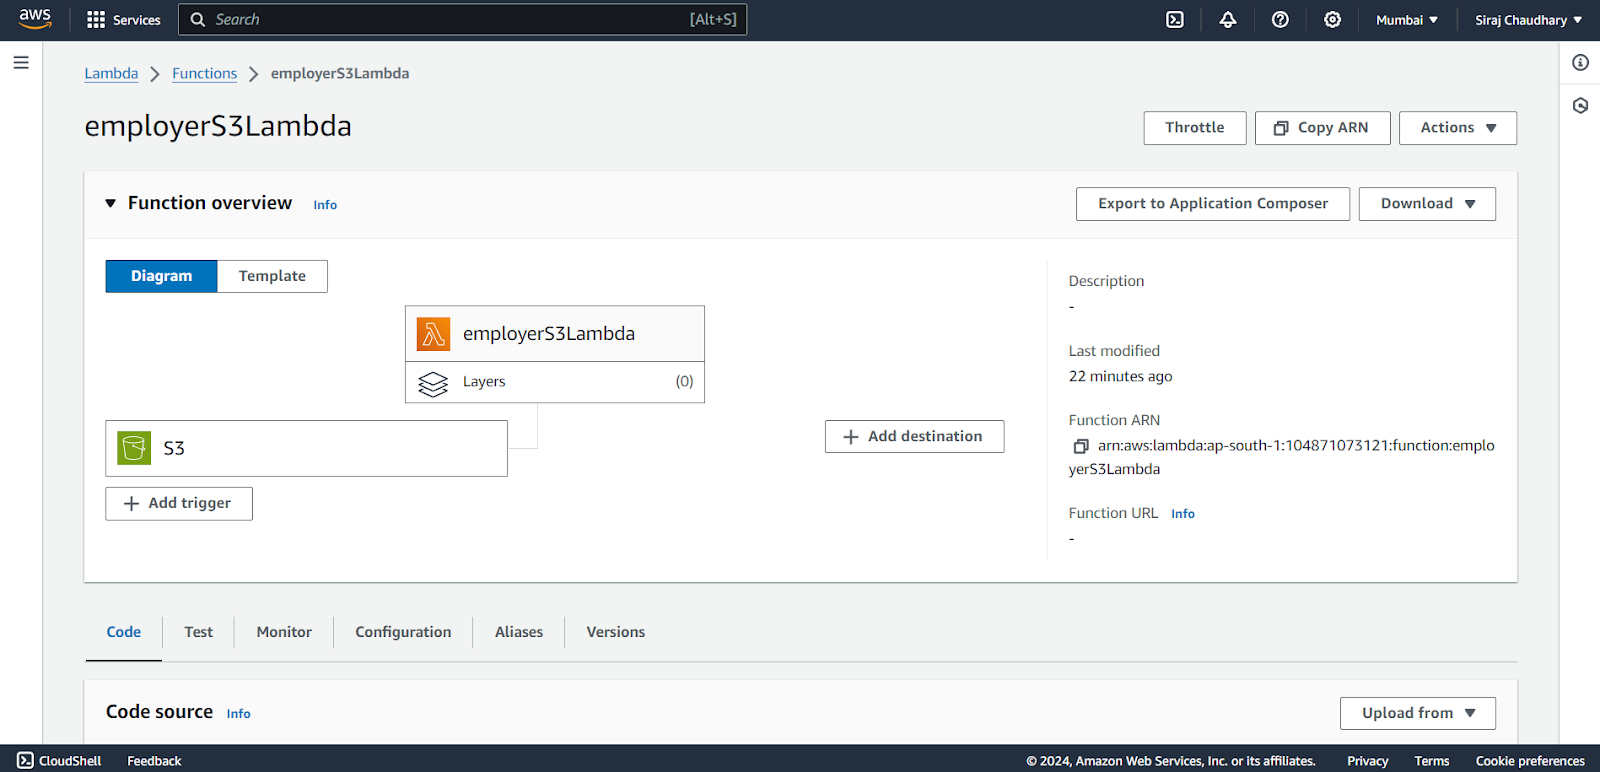Collapse the Function overview section
Viewport: 1600px width, 772px height.
pos(111,203)
